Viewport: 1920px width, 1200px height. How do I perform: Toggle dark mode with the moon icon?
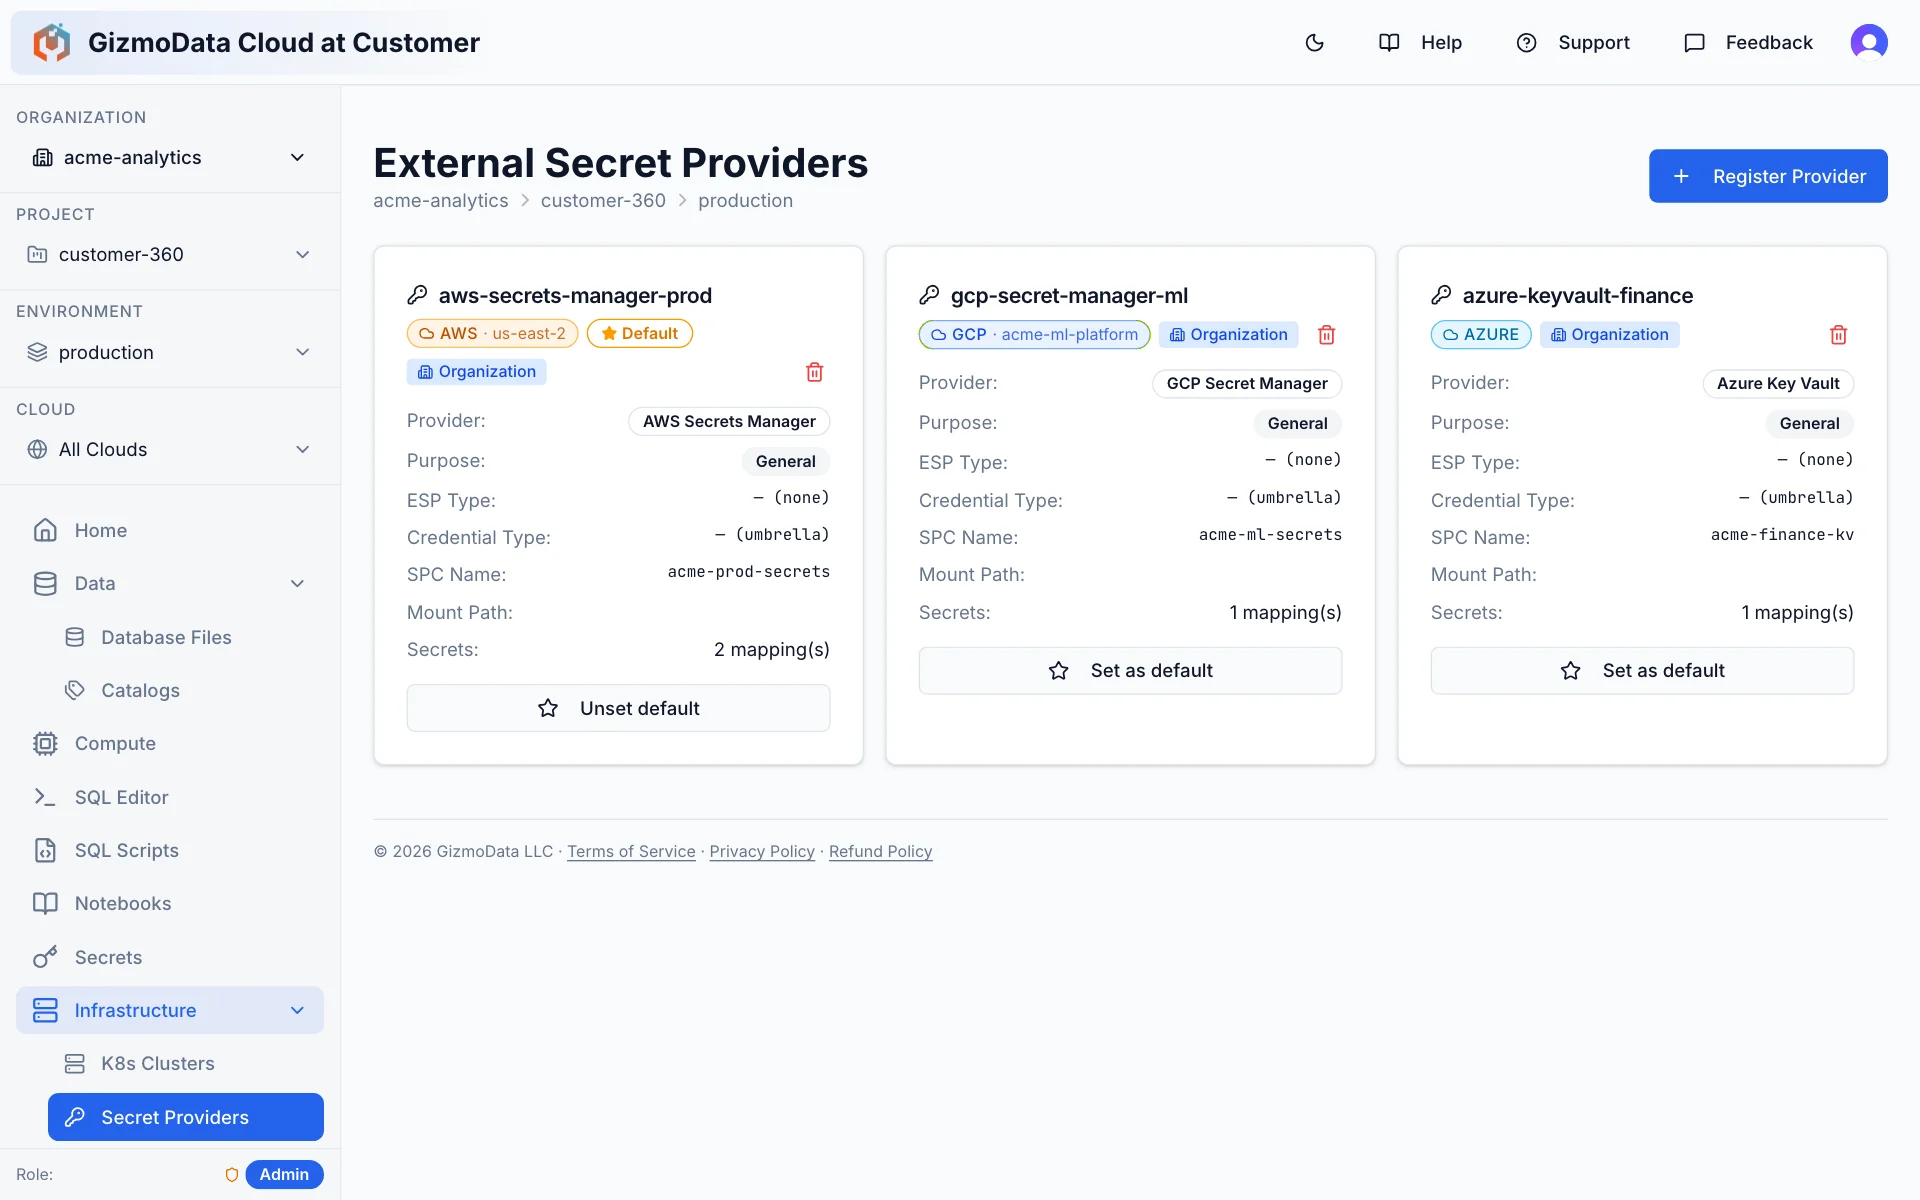1315,42
